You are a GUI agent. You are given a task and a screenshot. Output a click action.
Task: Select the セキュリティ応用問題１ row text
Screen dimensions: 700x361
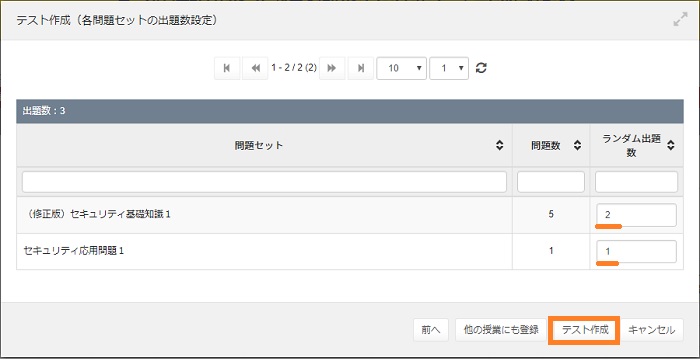[x=74, y=251]
